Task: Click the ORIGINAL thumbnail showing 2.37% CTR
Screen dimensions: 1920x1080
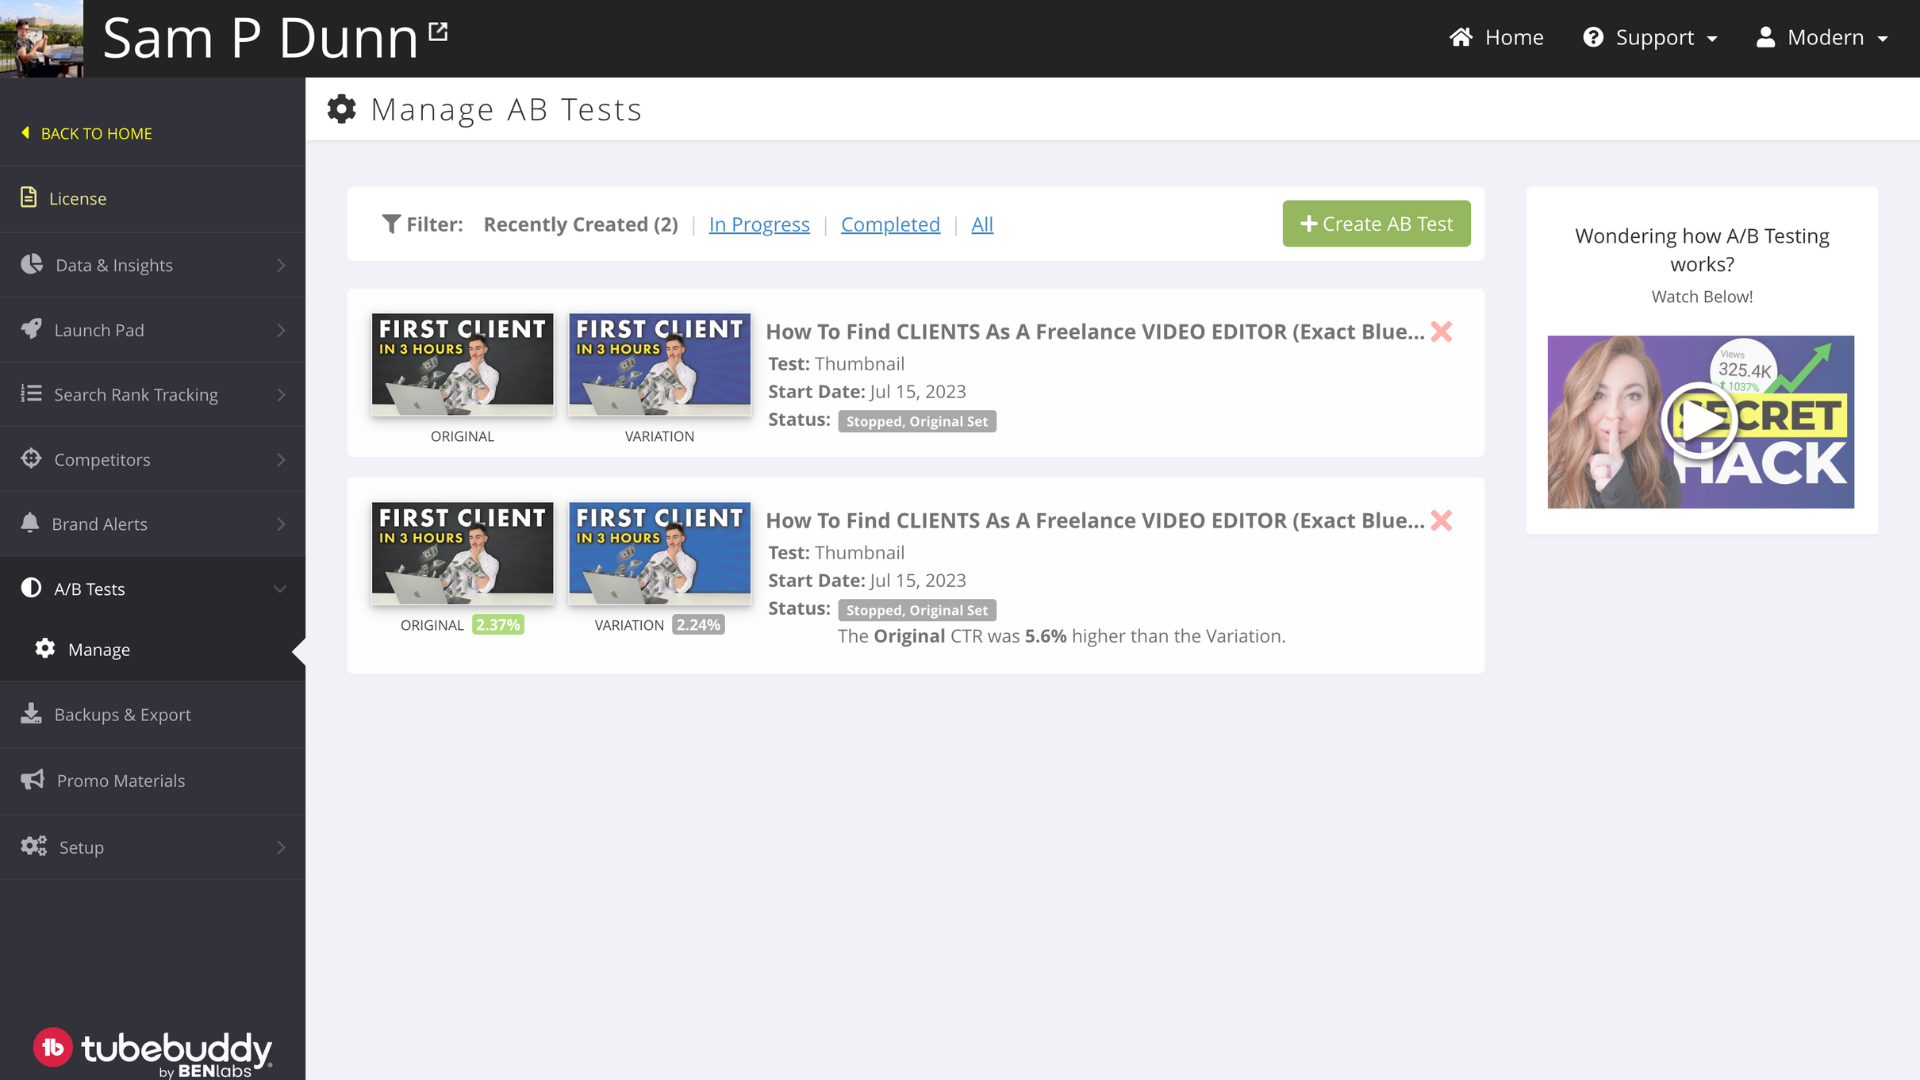Action: pos(461,551)
